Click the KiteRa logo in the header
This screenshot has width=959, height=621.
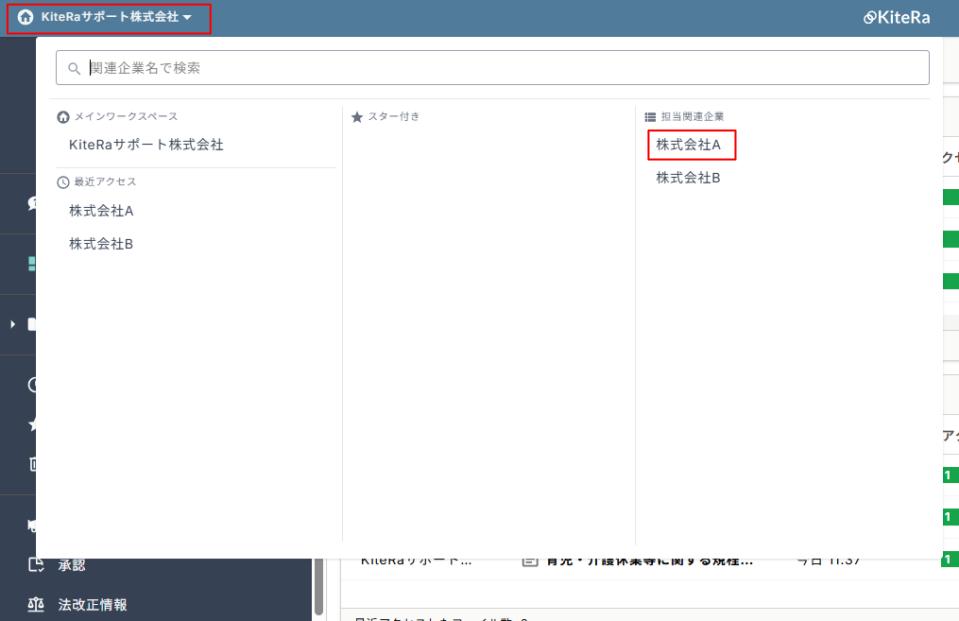point(896,18)
